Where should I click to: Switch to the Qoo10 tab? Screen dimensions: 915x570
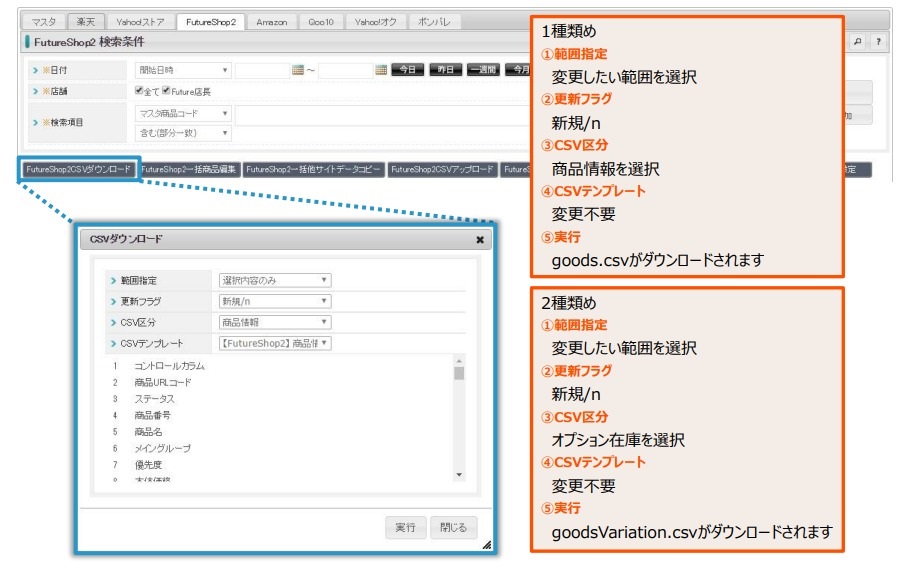coord(321,22)
